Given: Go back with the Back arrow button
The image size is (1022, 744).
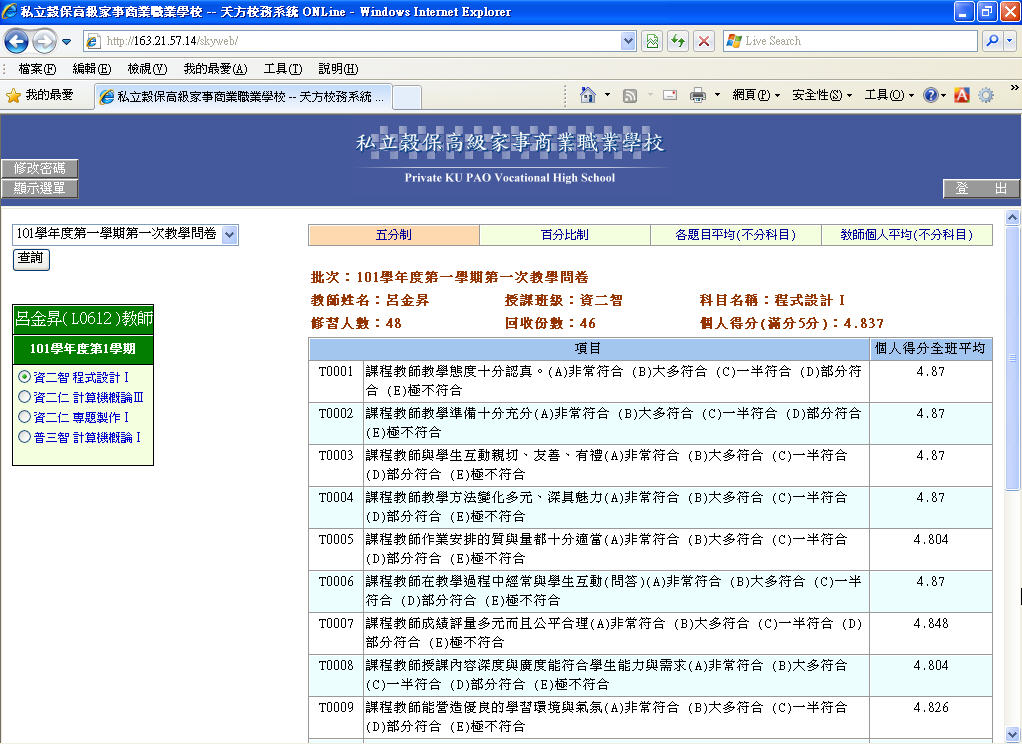Looking at the screenshot, I should click(x=16, y=41).
